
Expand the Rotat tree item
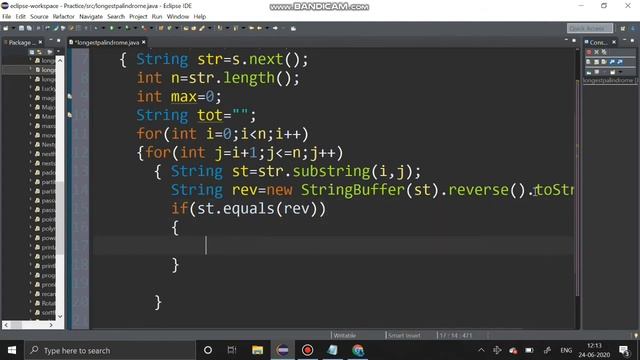click(31, 303)
